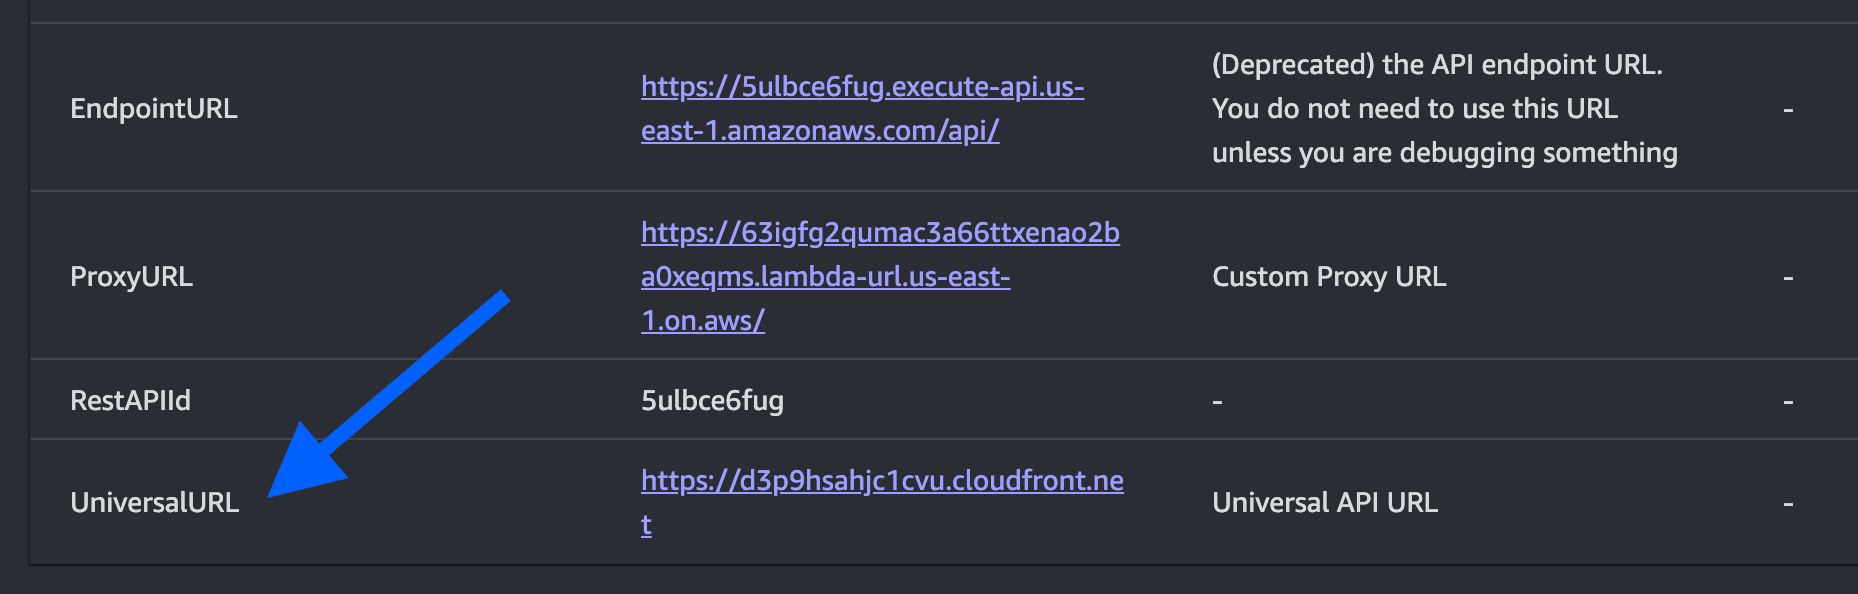The image size is (1858, 594).
Task: Select the UniversalURL row label
Action: point(155,503)
